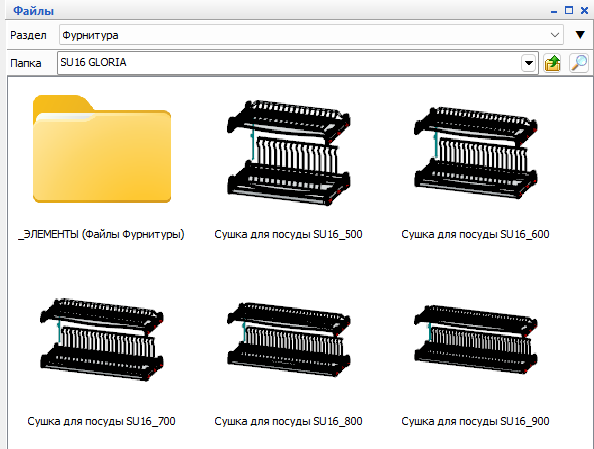
Task: Select the SU16_600 dish rack image
Action: pyautogui.click(x=476, y=153)
